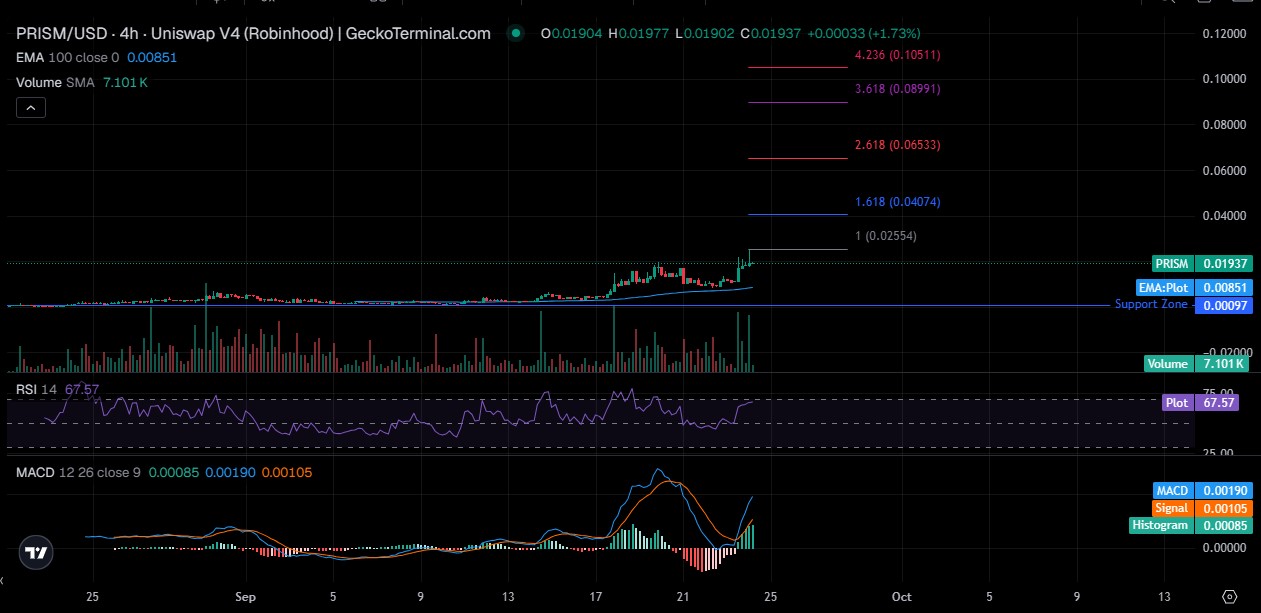Click the 0.04000 price scale label
The height and width of the screenshot is (613, 1261).
1224,216
